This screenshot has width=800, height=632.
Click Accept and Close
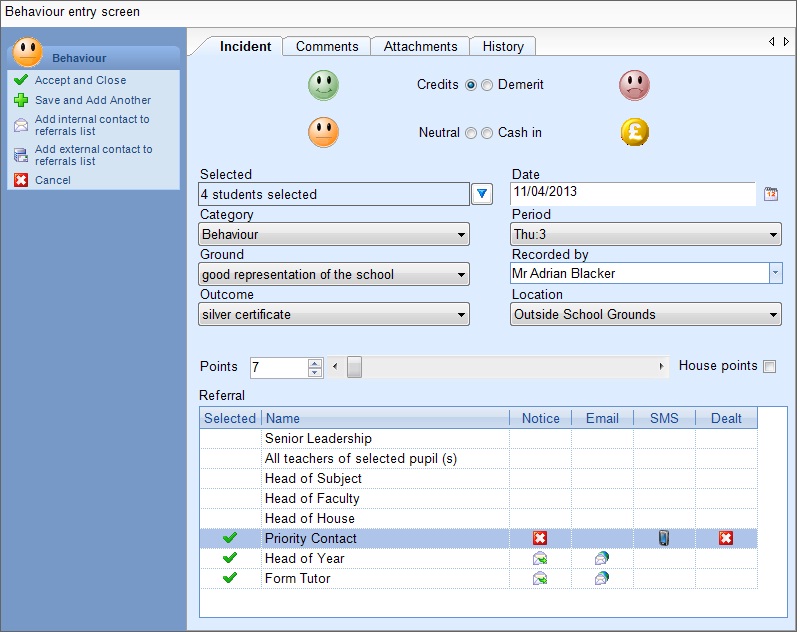pos(80,80)
